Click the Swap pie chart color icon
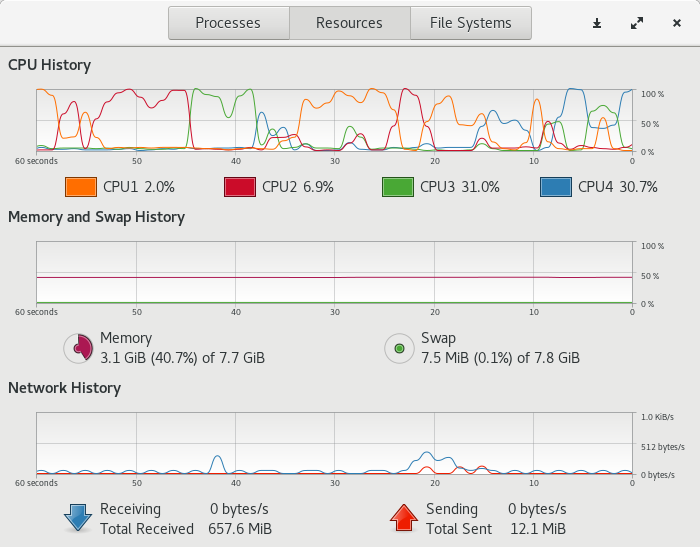The width and height of the screenshot is (700, 547). coord(399,348)
